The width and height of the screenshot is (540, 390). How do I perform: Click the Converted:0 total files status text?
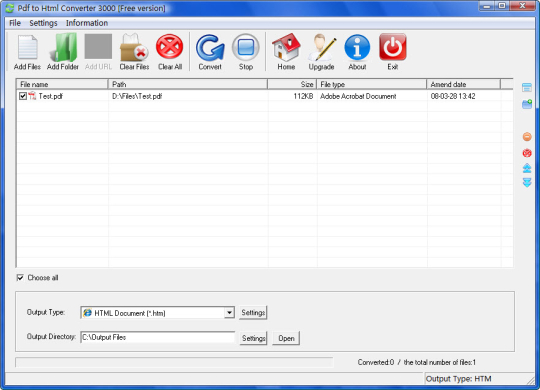point(417,362)
